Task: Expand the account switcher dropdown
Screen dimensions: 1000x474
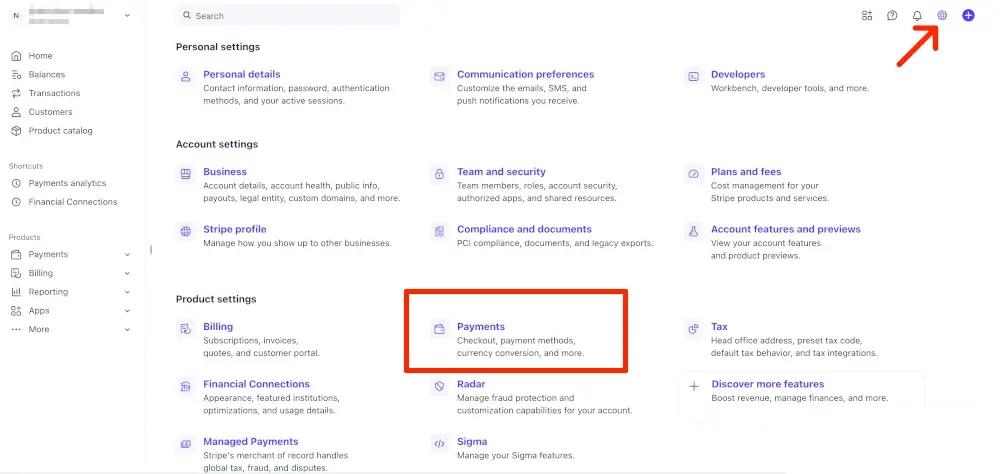Action: coord(127,15)
